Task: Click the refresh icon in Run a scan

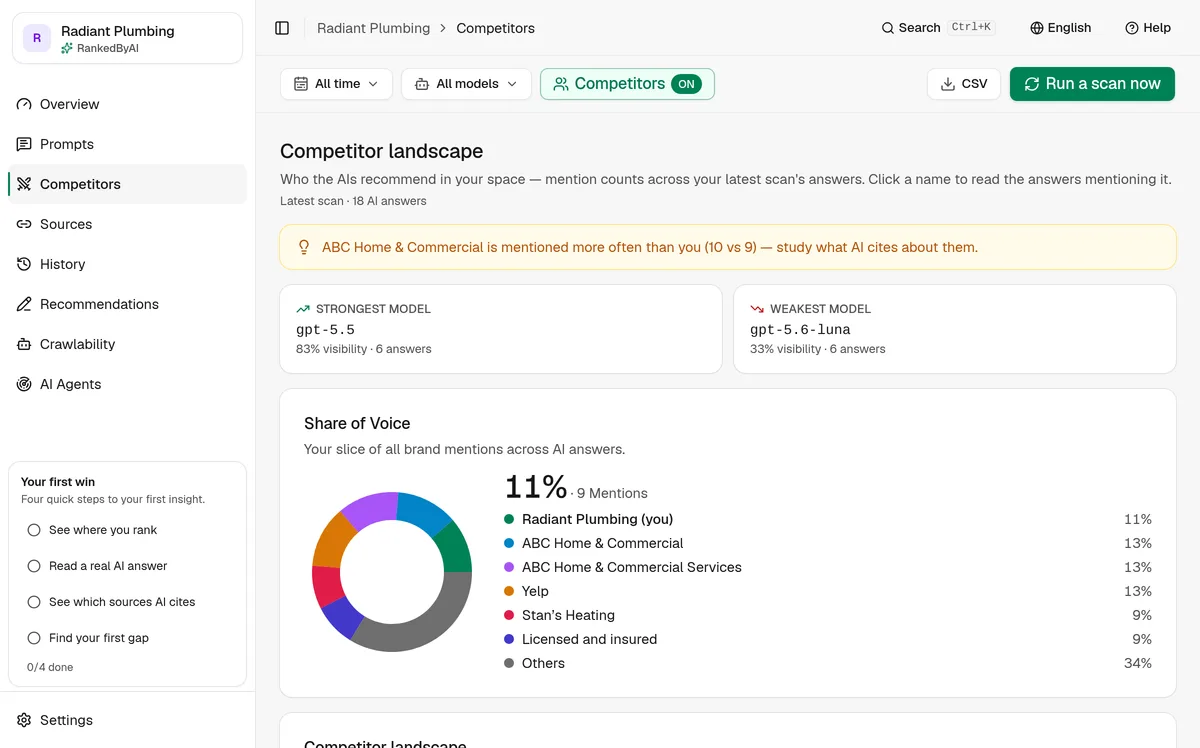Action: point(1033,84)
